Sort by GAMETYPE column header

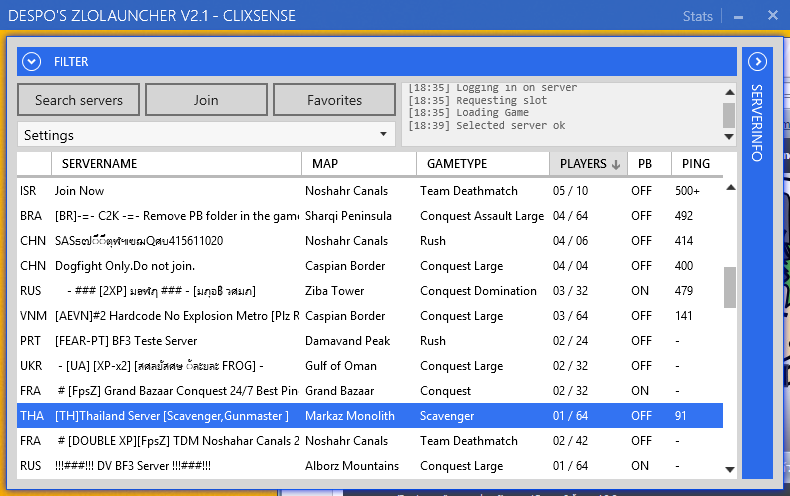point(483,164)
